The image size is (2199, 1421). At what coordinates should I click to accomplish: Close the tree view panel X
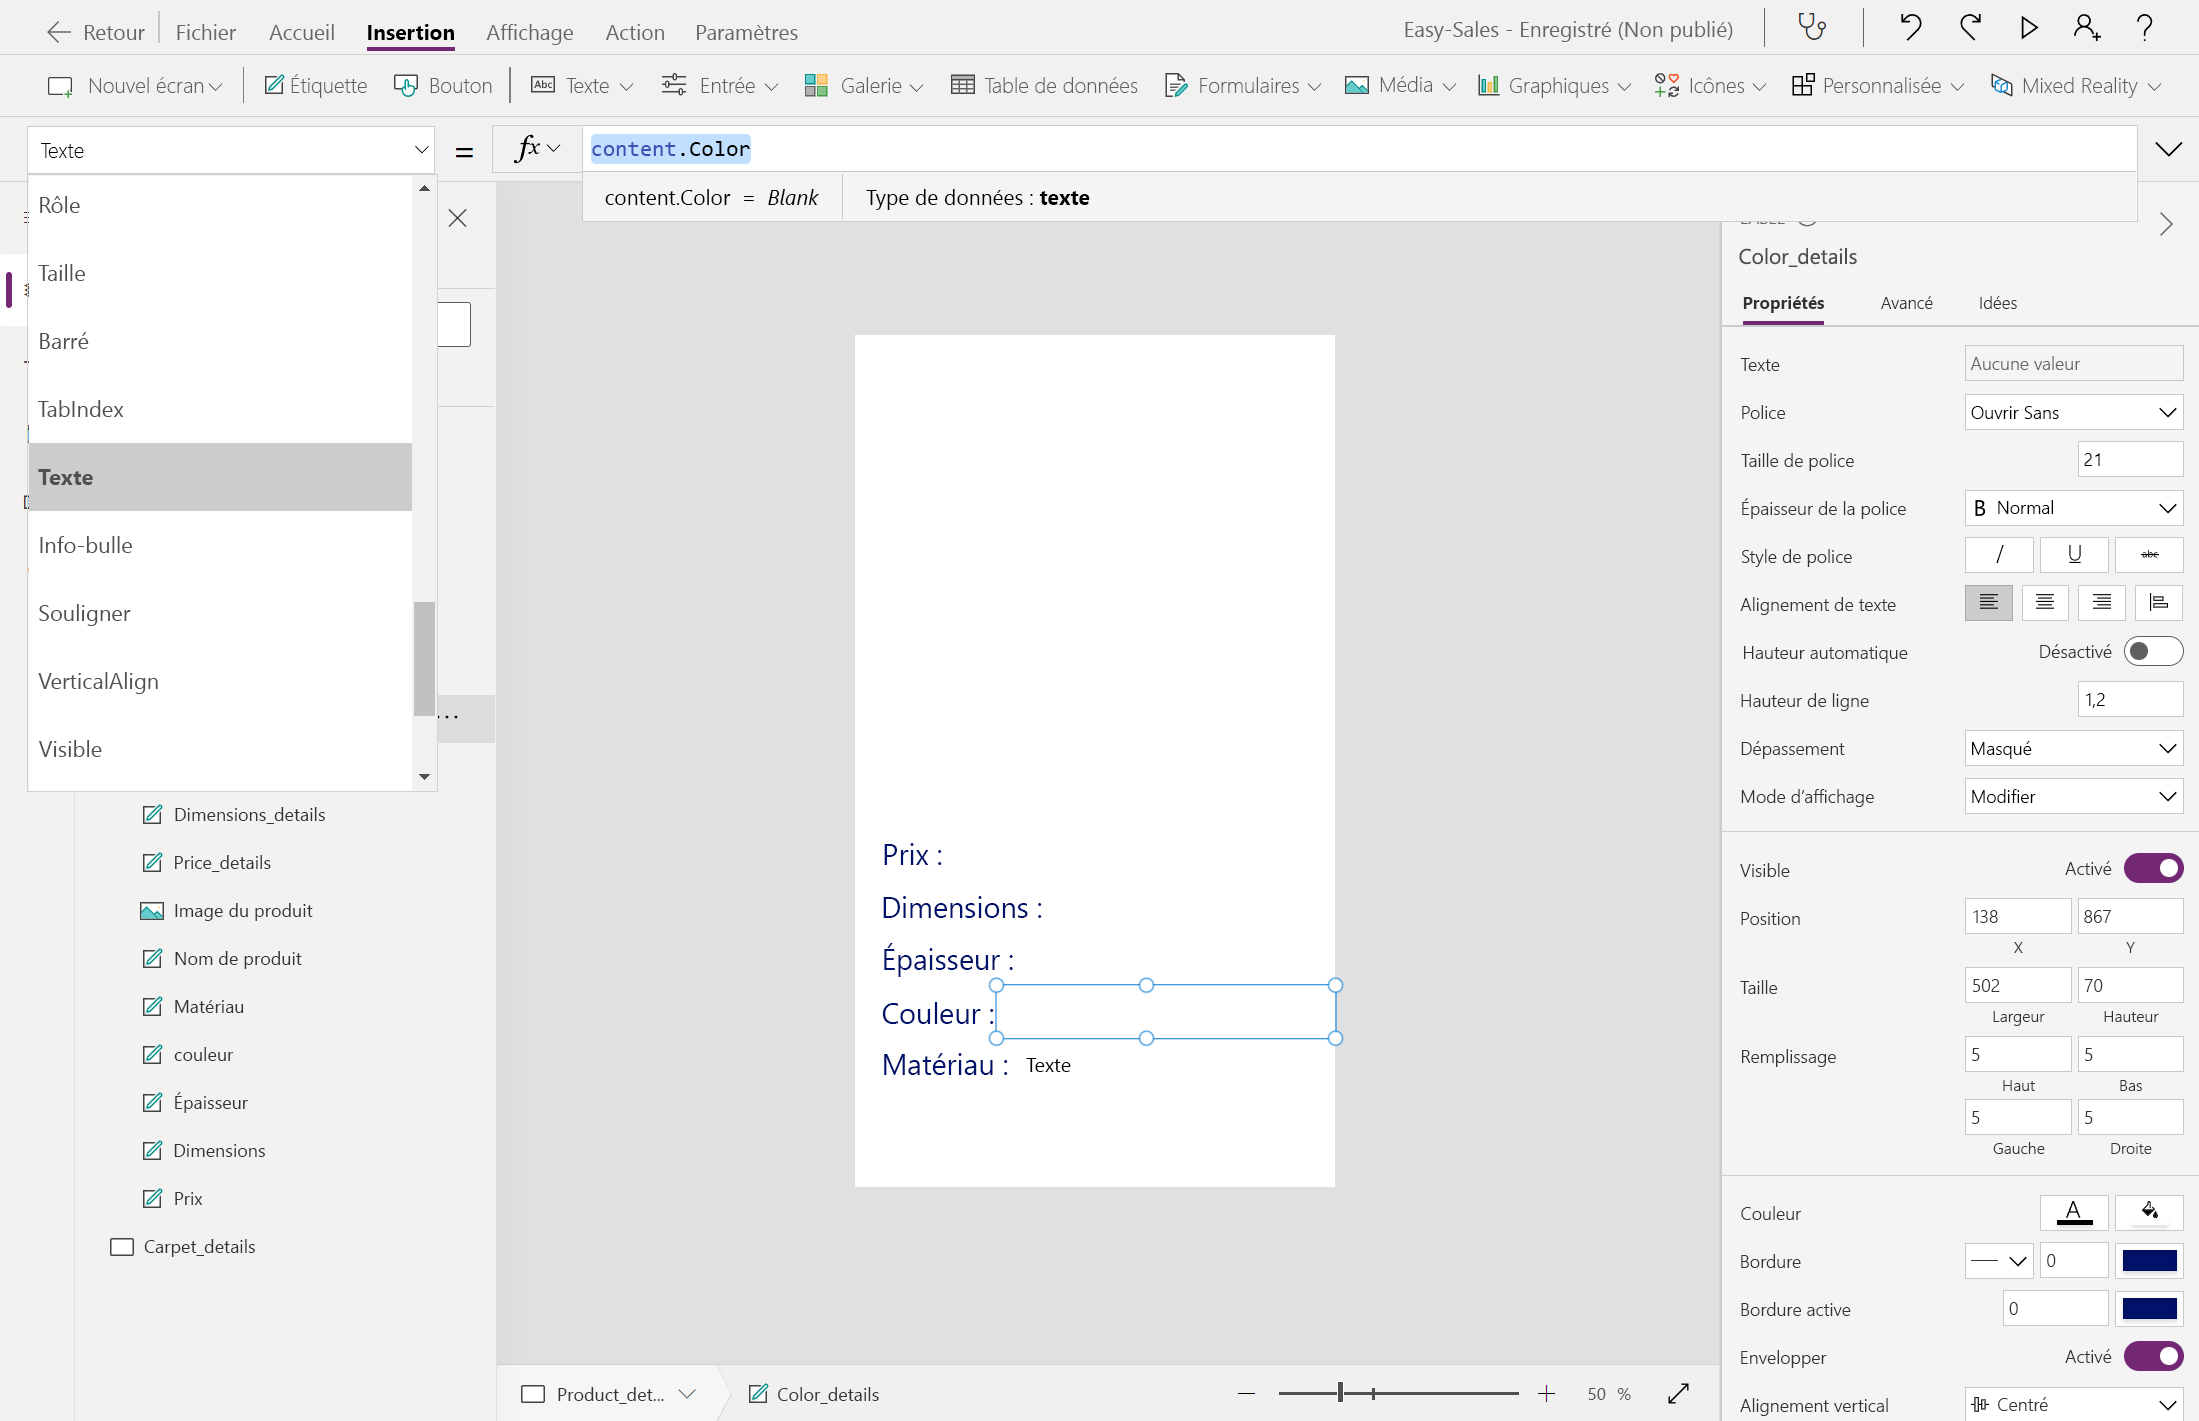tap(458, 218)
